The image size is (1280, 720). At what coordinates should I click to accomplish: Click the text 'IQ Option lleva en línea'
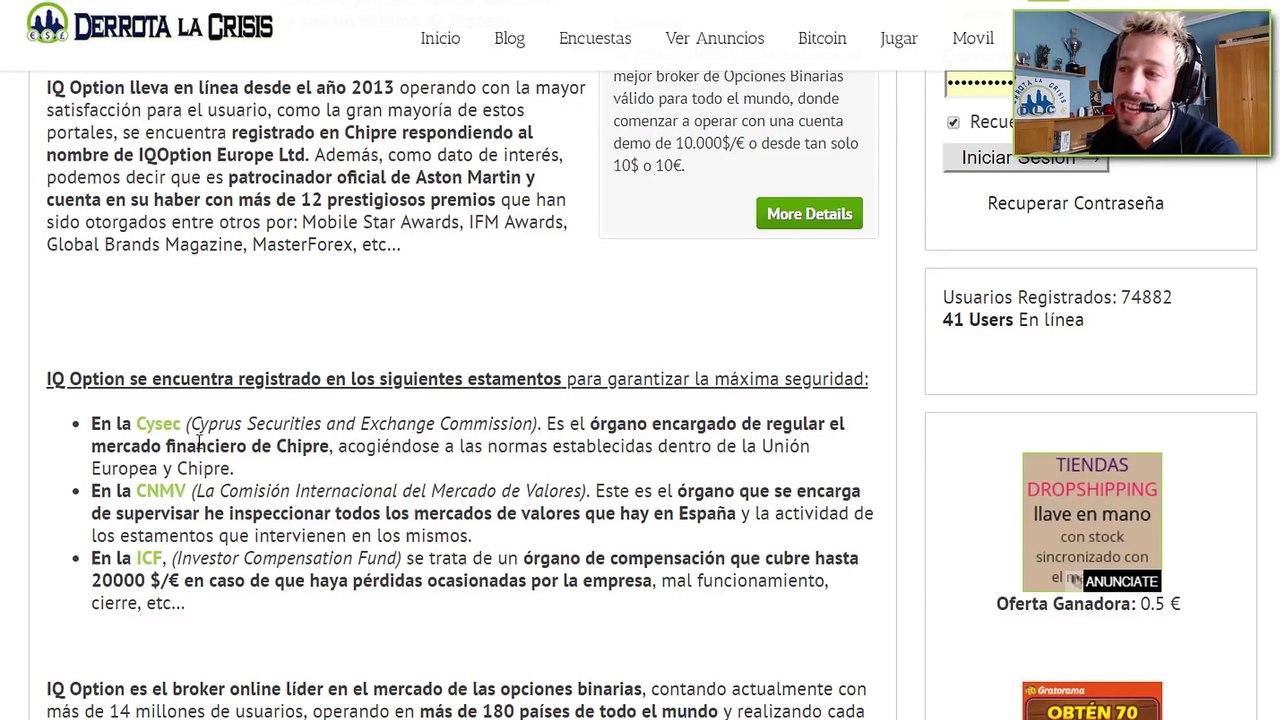click(x=142, y=88)
